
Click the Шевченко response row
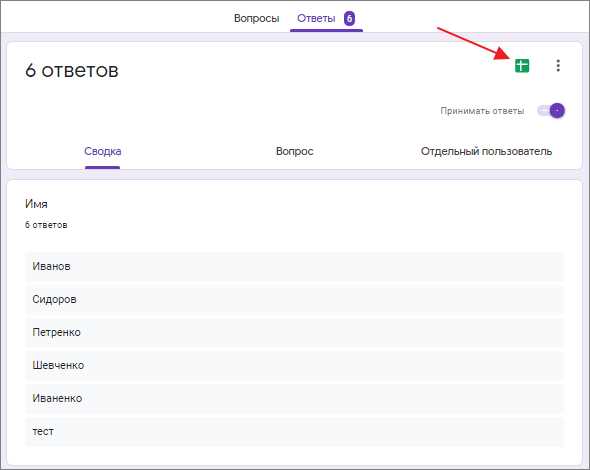[294, 365]
